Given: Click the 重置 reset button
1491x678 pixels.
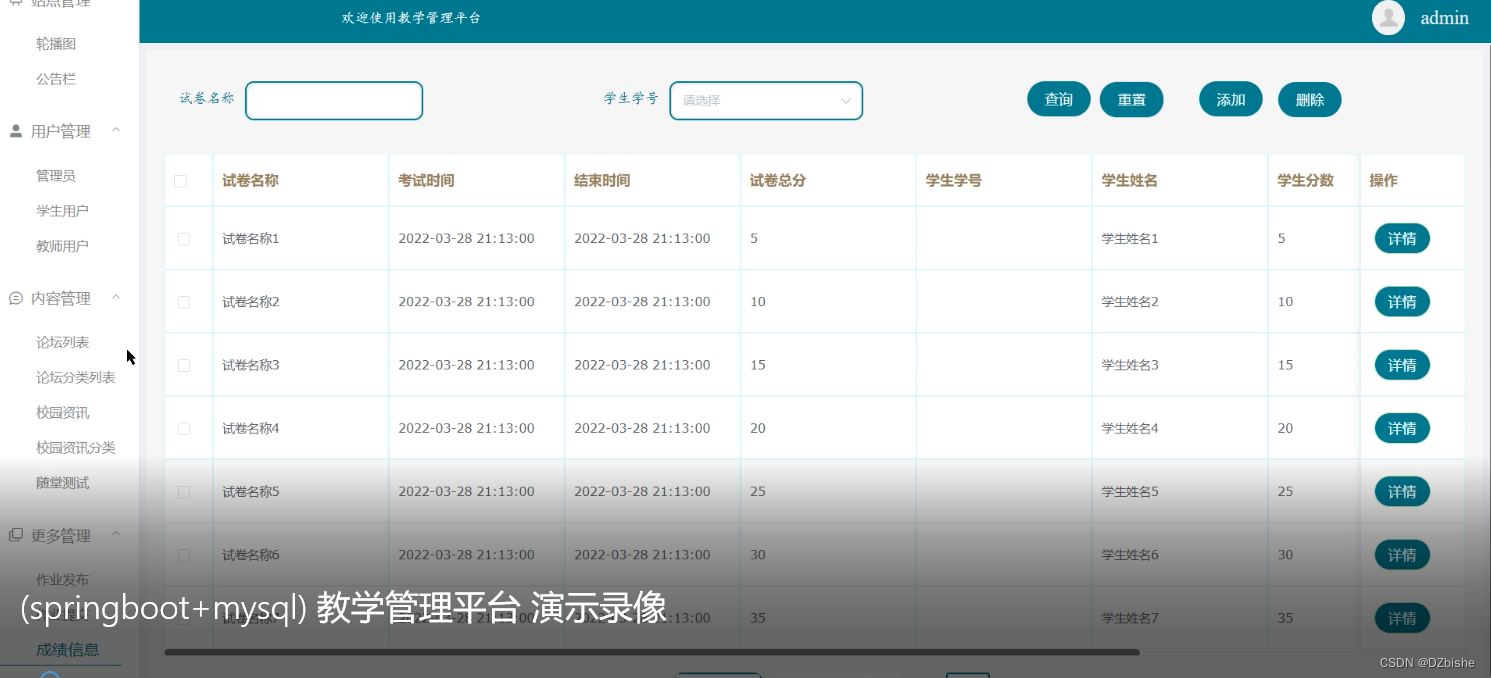Looking at the screenshot, I should pyautogui.click(x=1131, y=100).
